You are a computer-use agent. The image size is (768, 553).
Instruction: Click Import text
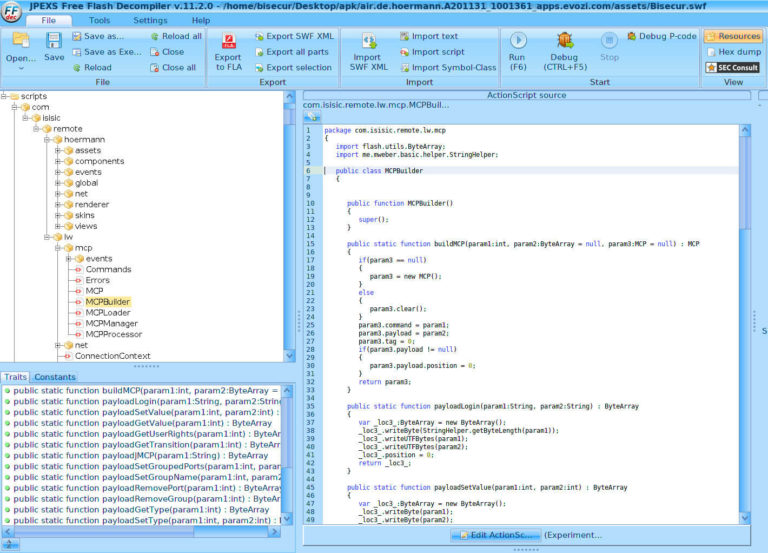(429, 36)
